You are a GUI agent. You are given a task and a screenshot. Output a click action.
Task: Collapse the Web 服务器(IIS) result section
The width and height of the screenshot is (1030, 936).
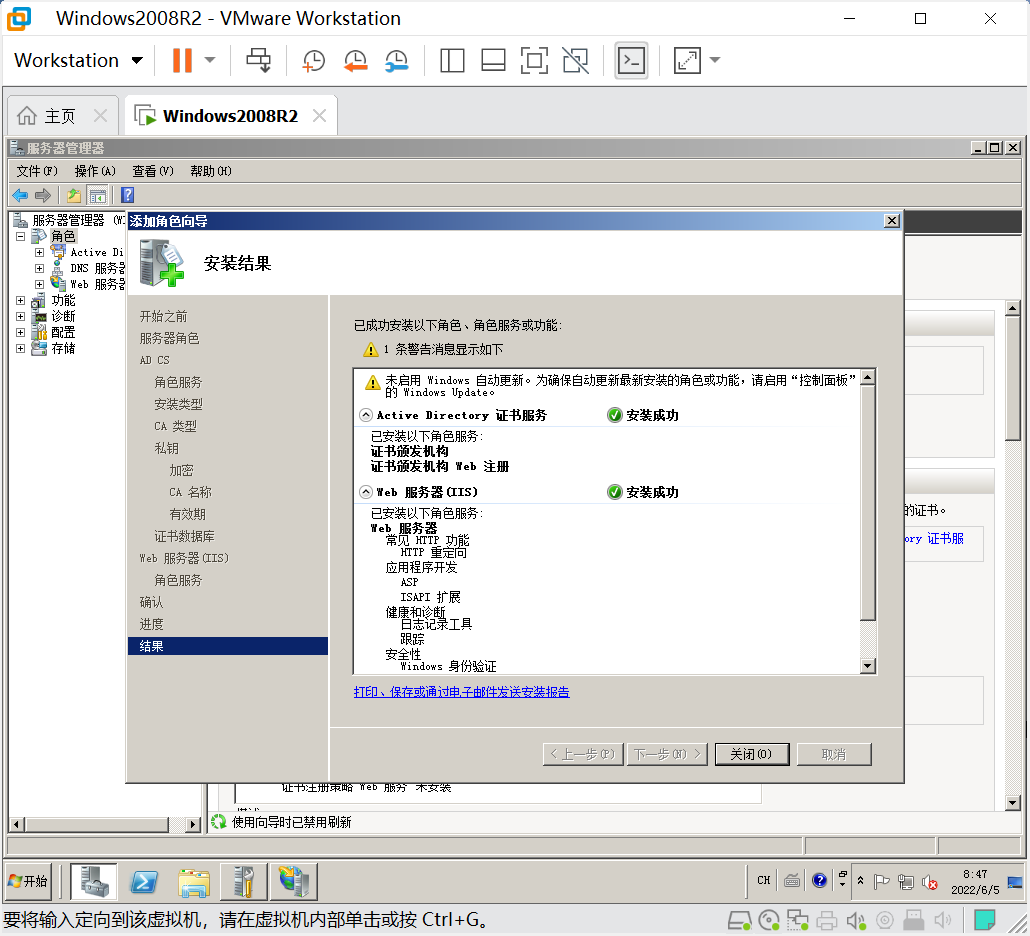[366, 492]
